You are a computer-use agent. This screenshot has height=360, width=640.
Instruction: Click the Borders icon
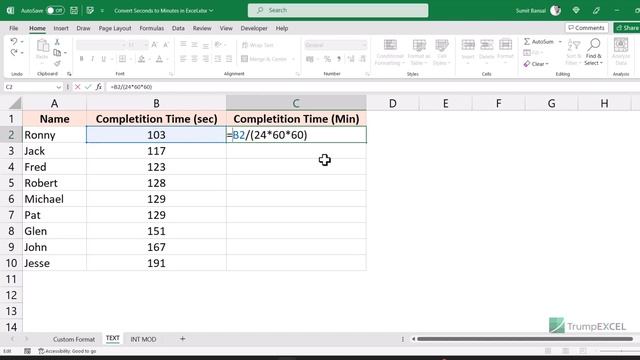coord(122,59)
